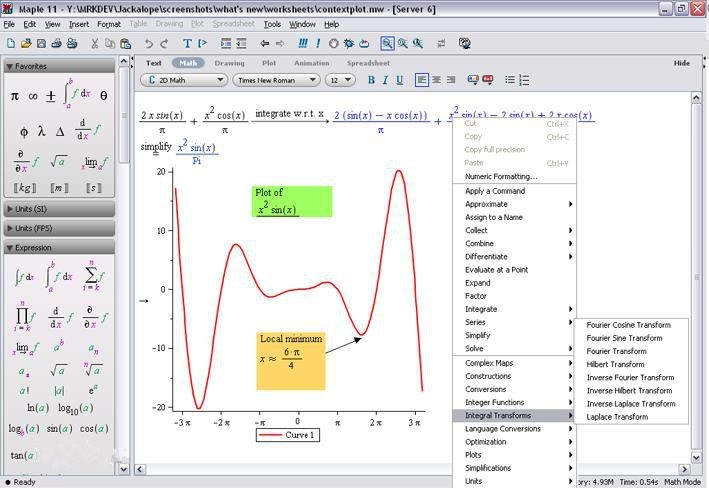
Task: Open the 2D Math style dropdown
Action: pyautogui.click(x=184, y=80)
